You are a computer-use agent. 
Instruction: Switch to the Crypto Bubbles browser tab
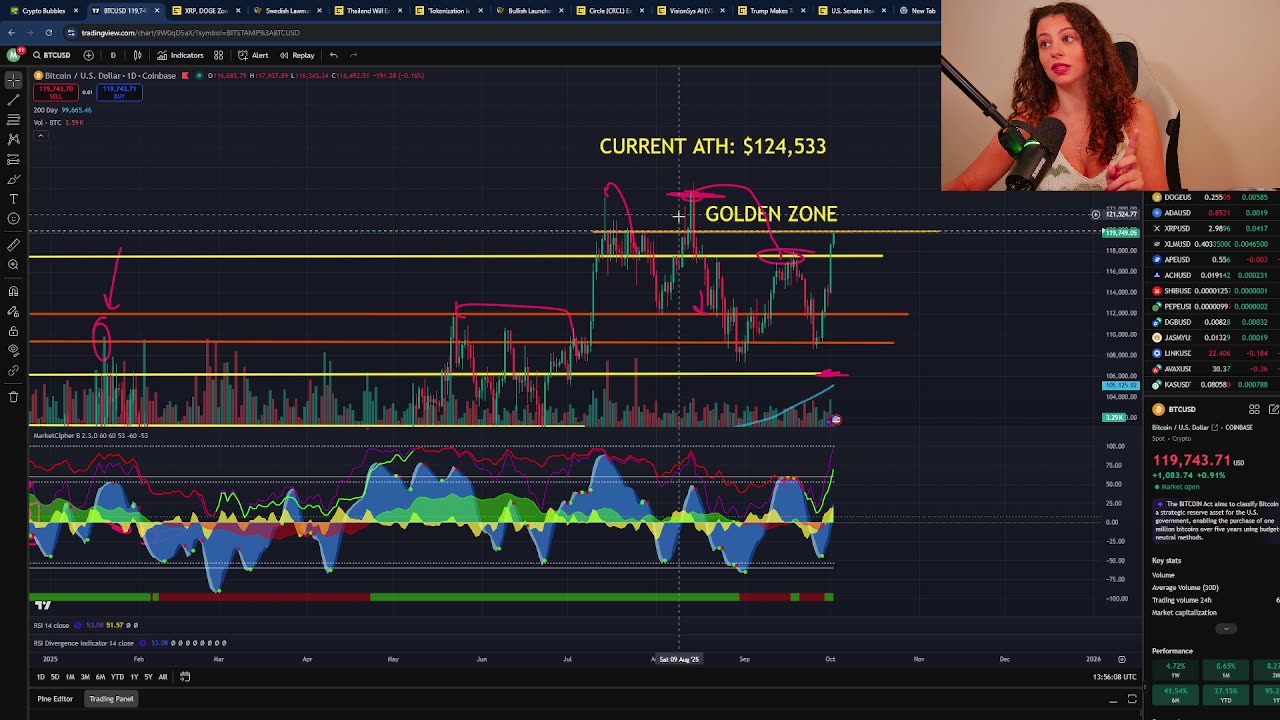(43, 10)
